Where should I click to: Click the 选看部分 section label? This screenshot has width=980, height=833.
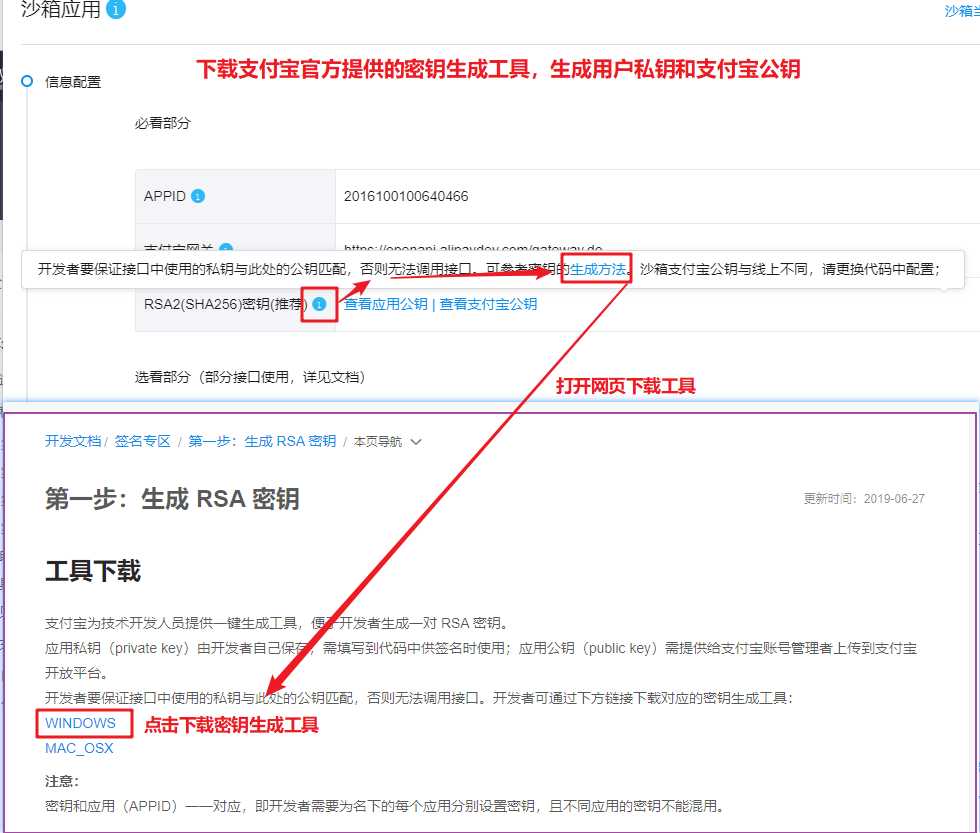(250, 377)
